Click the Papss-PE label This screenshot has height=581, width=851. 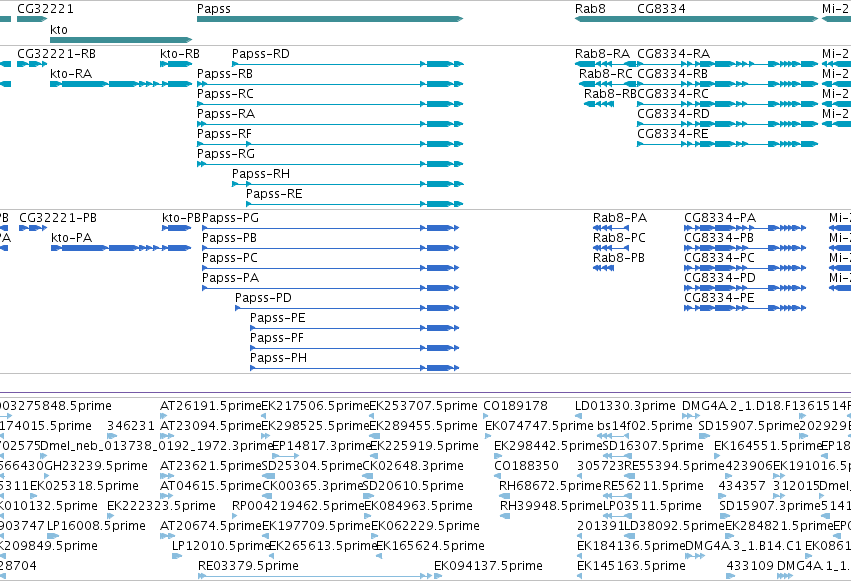278,318
